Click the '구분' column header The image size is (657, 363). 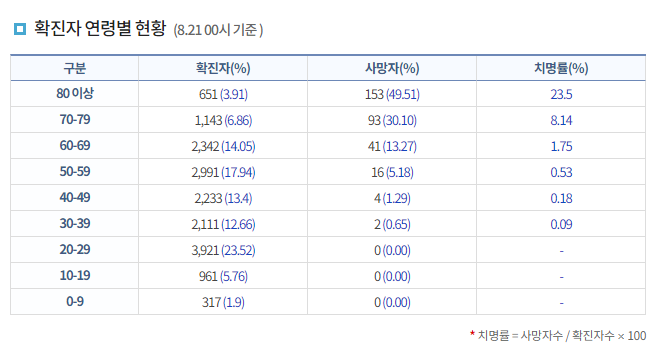point(75,68)
